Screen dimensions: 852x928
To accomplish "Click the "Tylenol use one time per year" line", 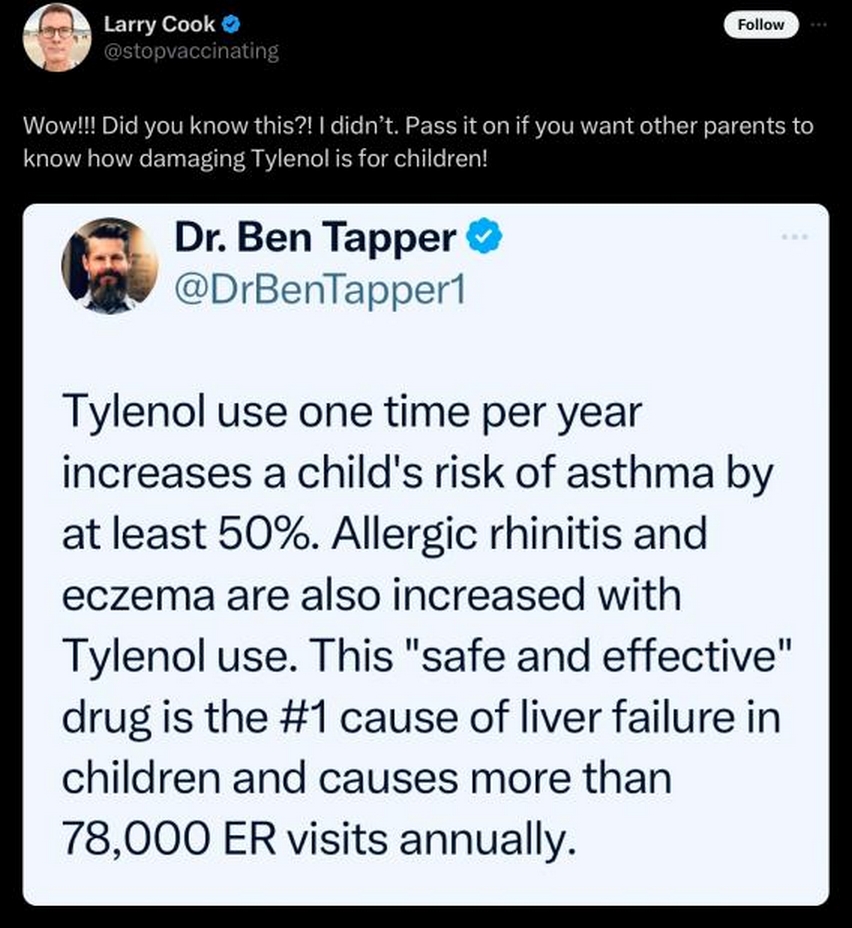I will pos(351,412).
